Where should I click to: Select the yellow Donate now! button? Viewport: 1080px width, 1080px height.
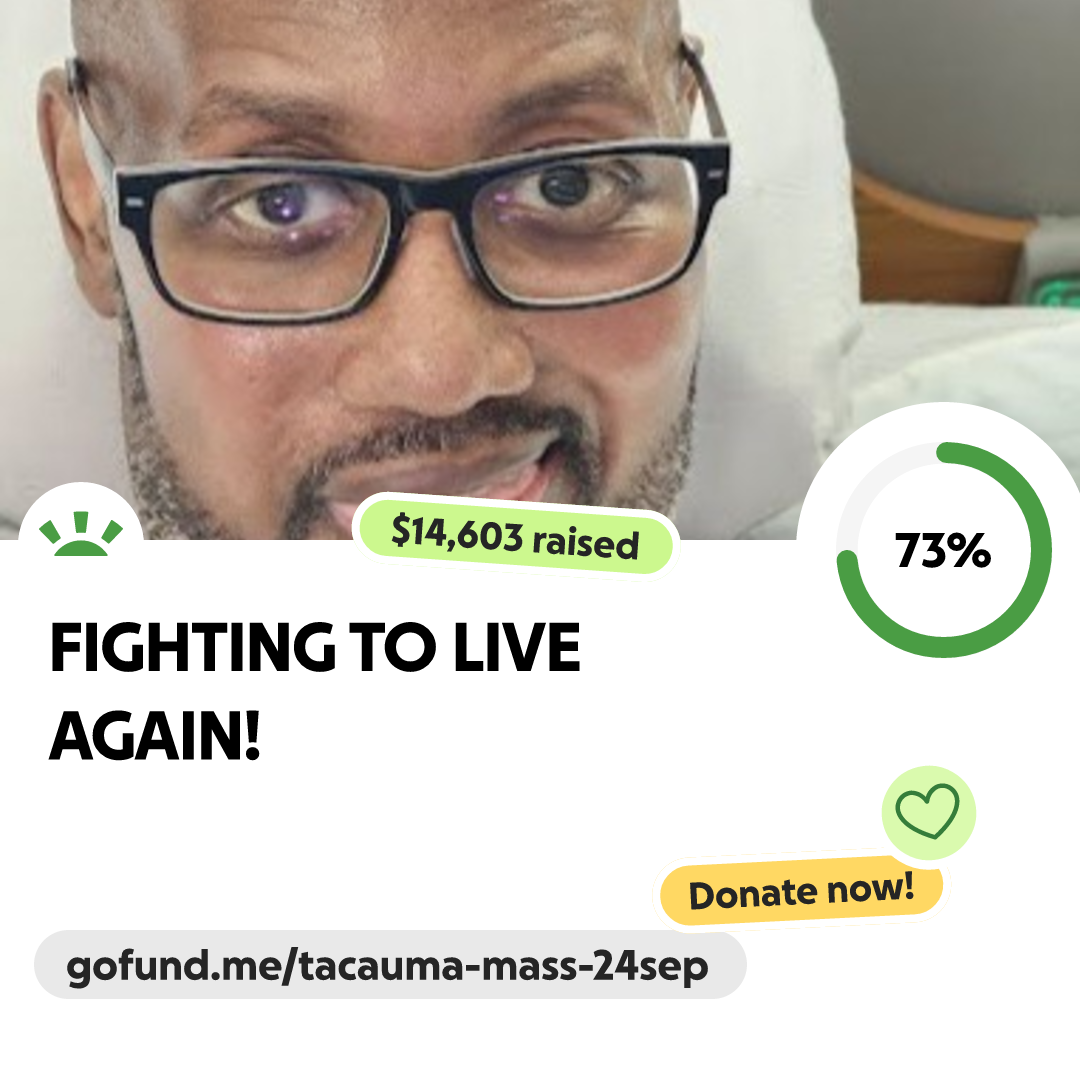(801, 891)
